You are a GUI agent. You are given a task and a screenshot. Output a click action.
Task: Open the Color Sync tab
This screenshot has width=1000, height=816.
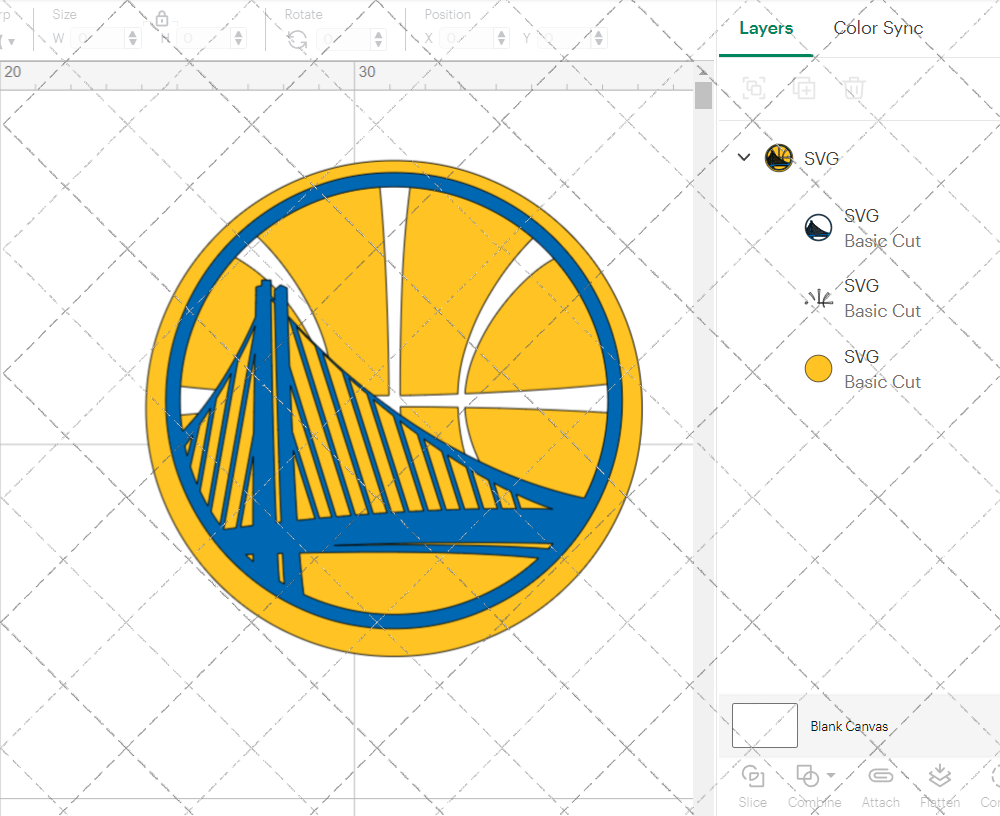878,28
